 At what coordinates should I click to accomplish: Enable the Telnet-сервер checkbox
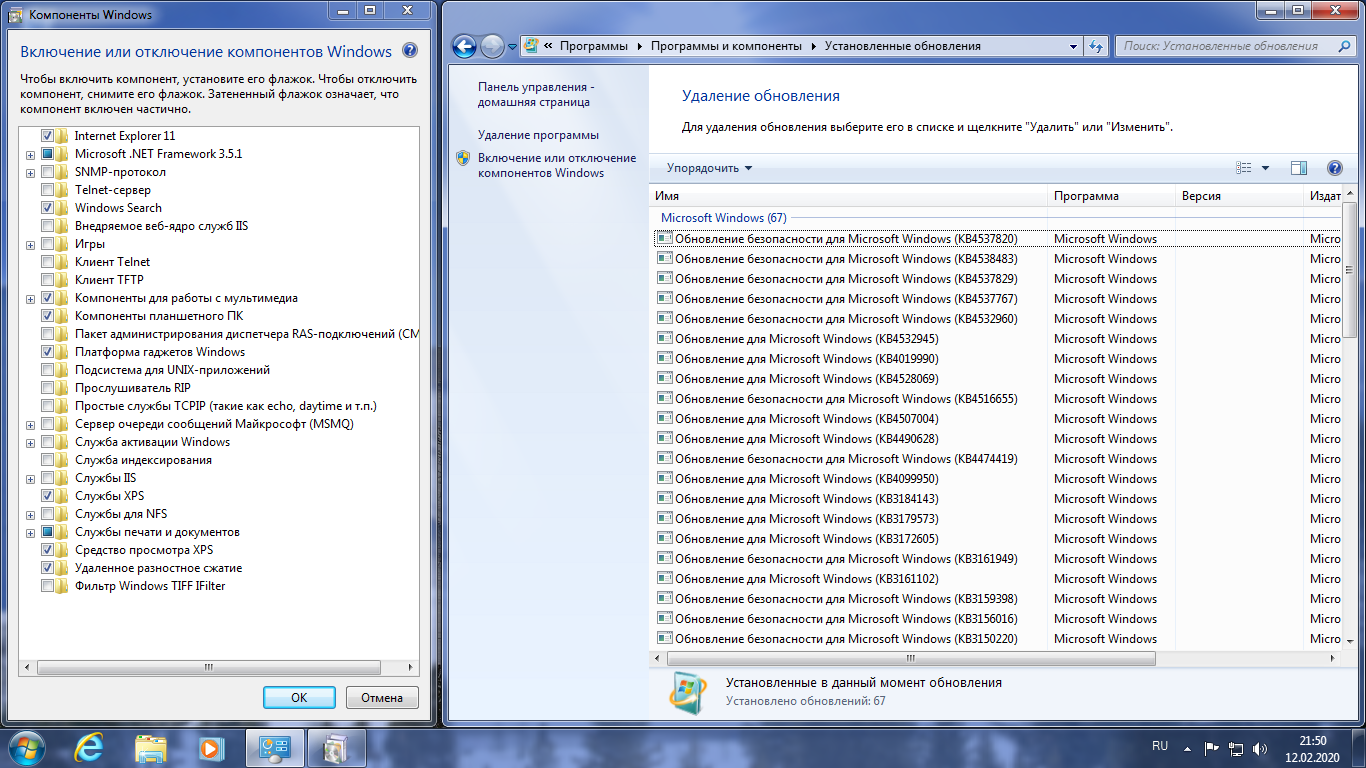[47, 190]
